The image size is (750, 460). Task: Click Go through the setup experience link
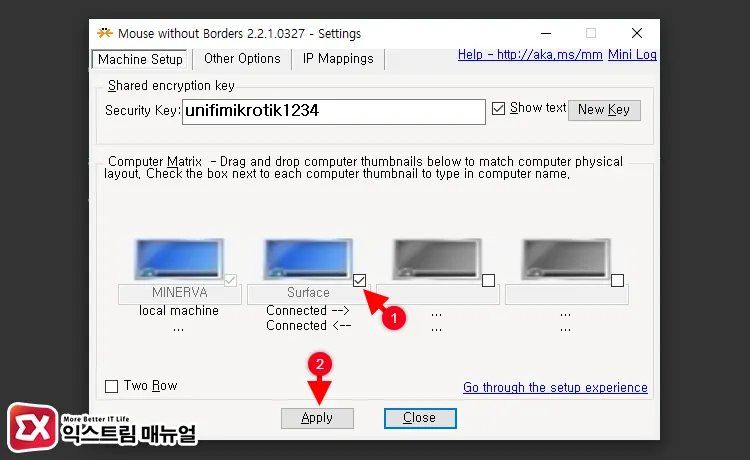[555, 387]
